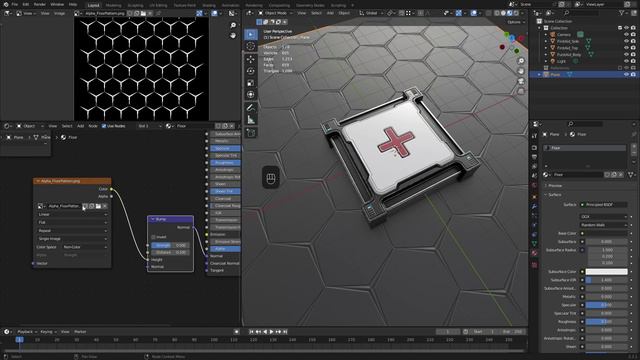Select the Rotate tool in viewport toolbar

coord(251,71)
